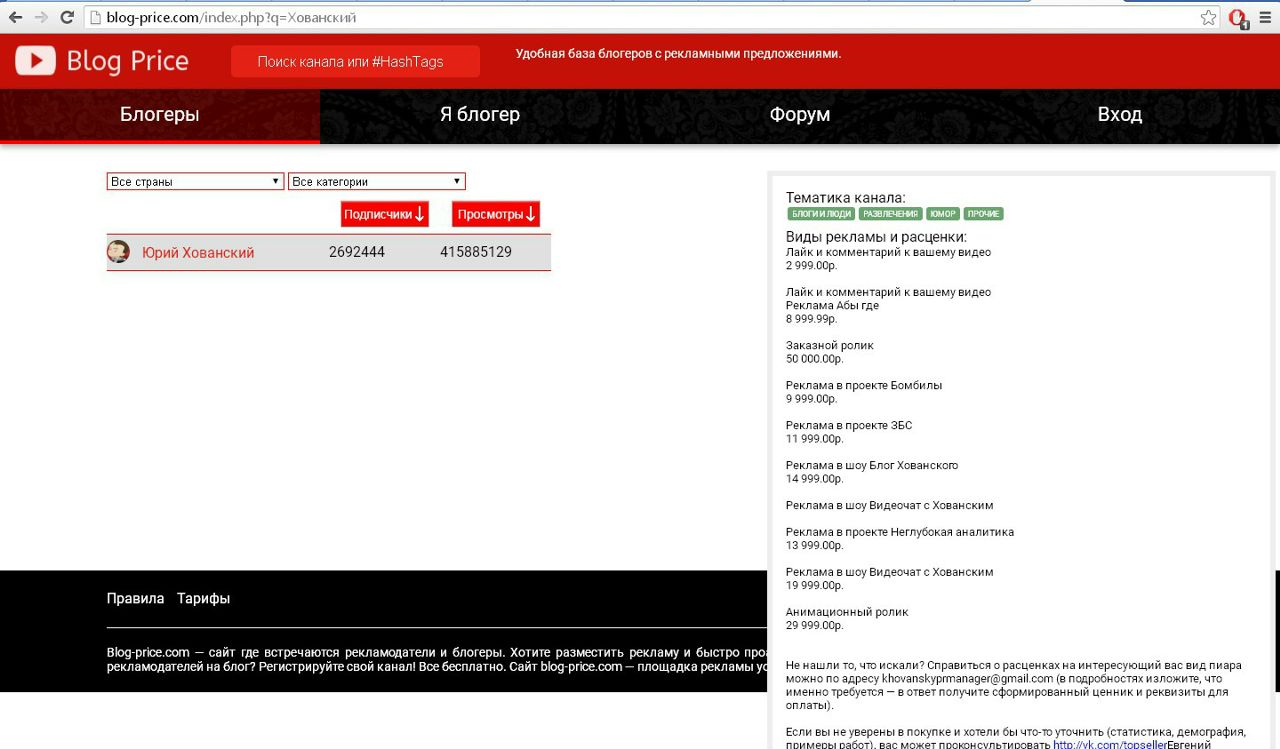Viewport: 1280px width, 749px height.
Task: Sort by Просмотры
Action: [x=496, y=214]
